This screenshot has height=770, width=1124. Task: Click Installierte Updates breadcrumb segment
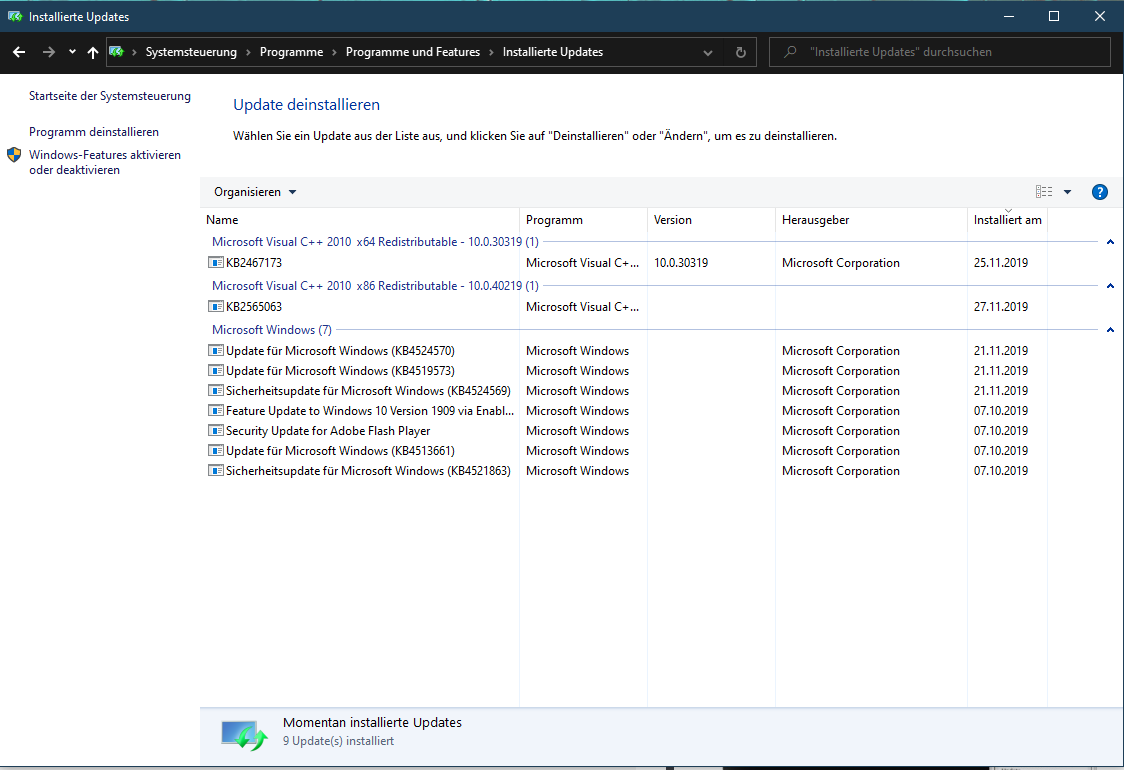click(x=553, y=52)
